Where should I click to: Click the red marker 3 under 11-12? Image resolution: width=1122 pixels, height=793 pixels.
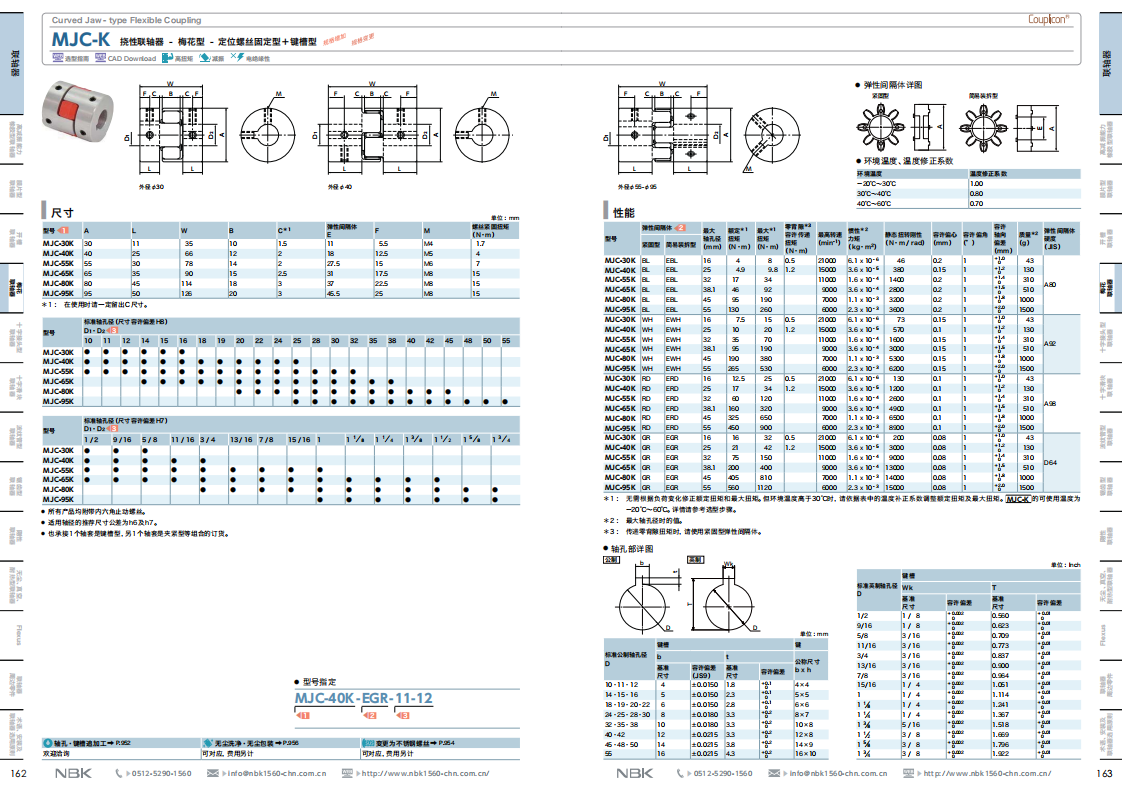pyautogui.click(x=403, y=715)
